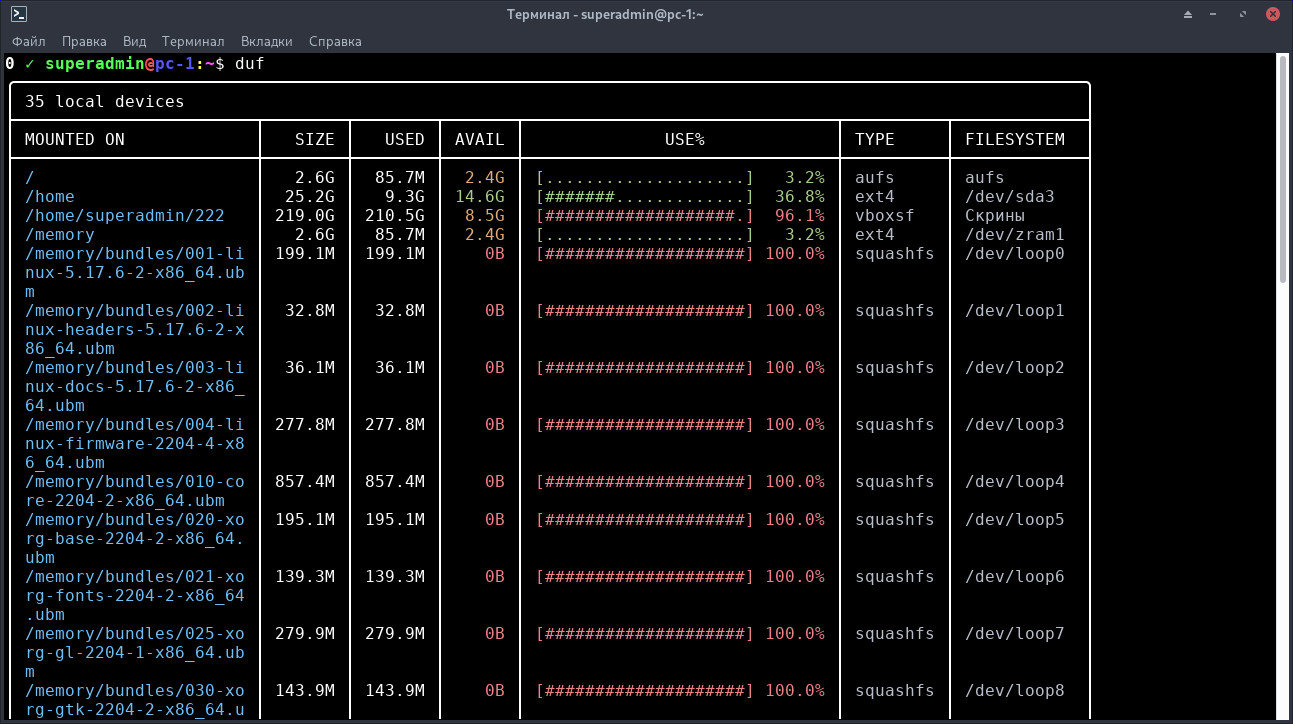Click the terminal icon in the title bar
Screen dimensions: 1293x724
pyautogui.click(x=18, y=14)
